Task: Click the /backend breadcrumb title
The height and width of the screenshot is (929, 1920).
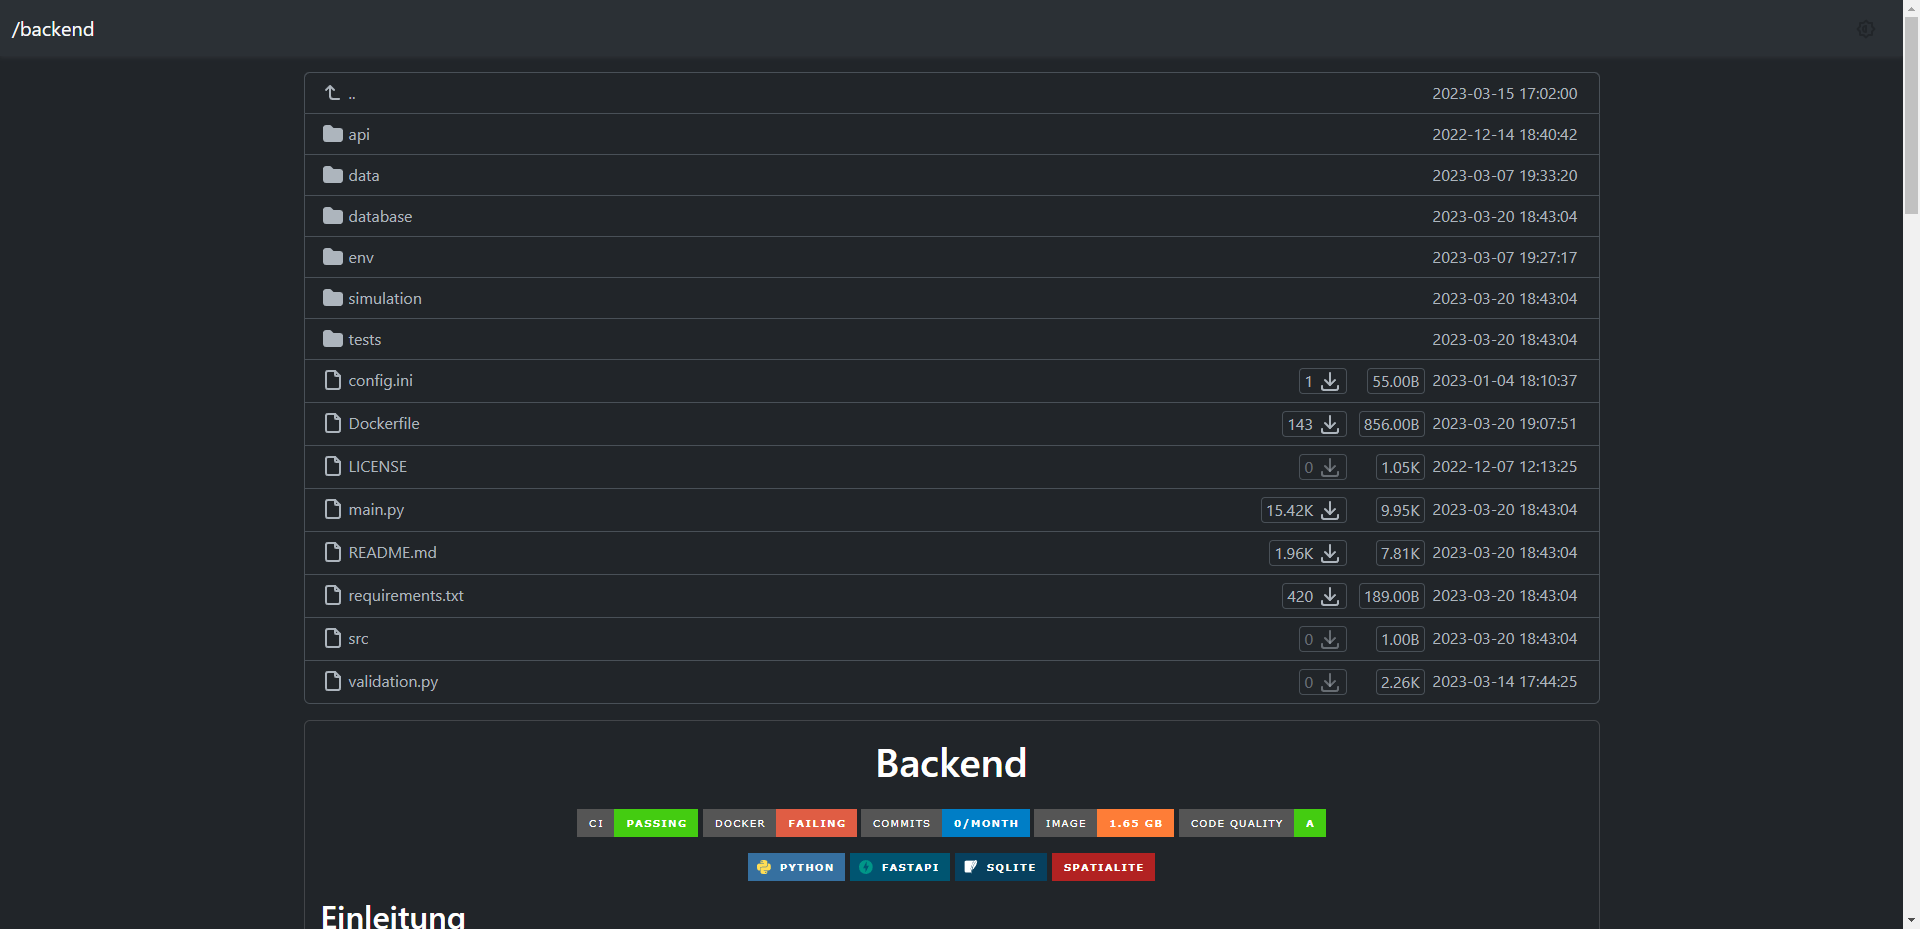Action: 52,29
